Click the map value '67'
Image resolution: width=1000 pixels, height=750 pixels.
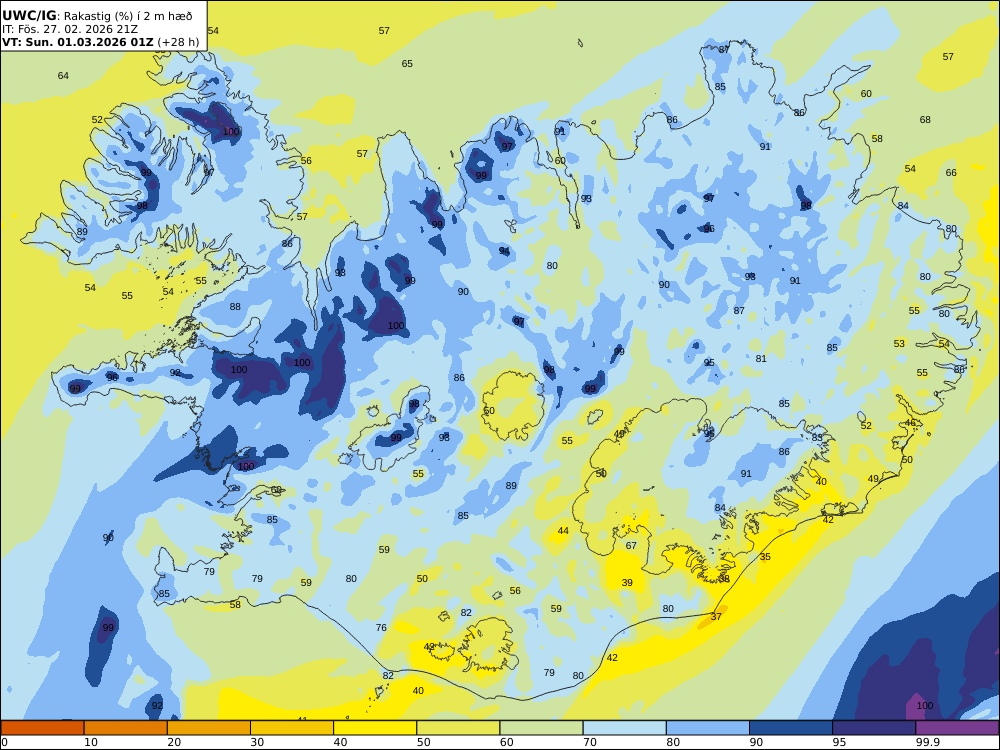(x=631, y=546)
